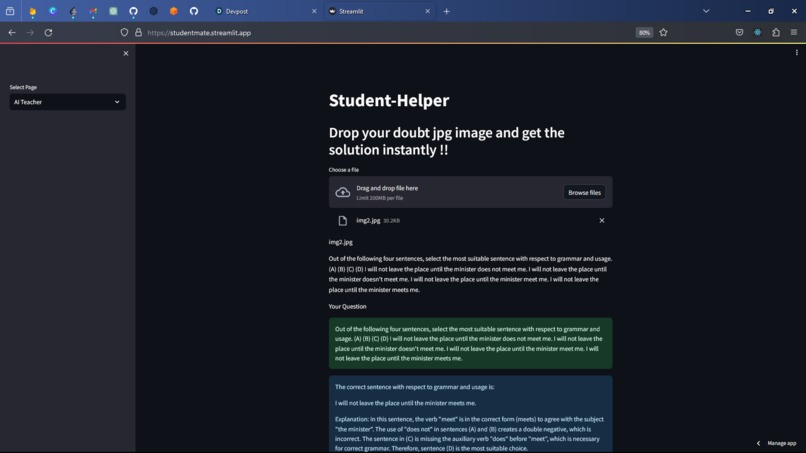Click the green question text box

tap(470, 343)
